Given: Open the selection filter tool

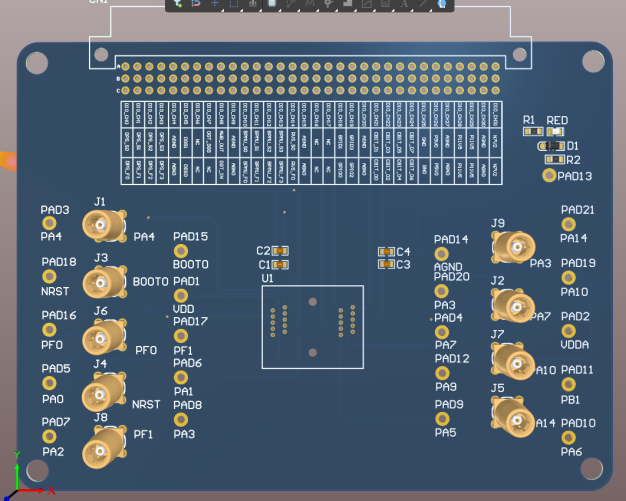Looking at the screenshot, I should pyautogui.click(x=177, y=5).
